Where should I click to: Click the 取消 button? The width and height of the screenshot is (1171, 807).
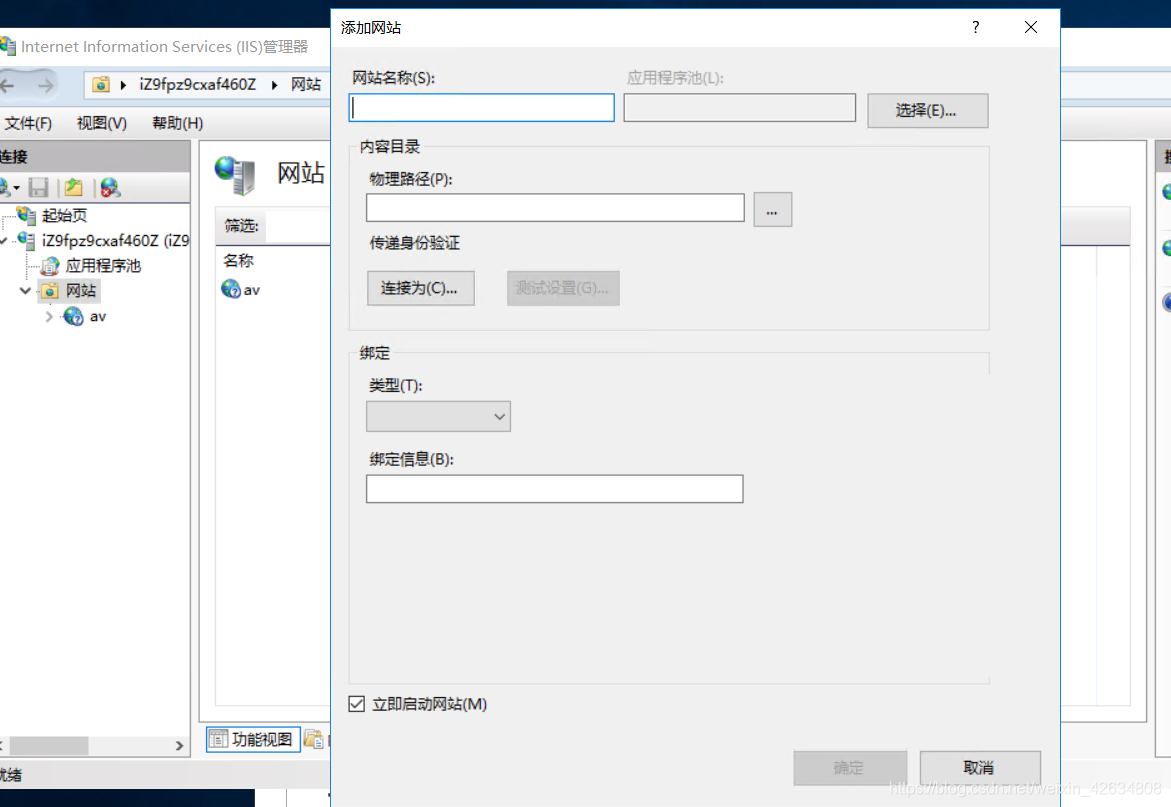pyautogui.click(x=980, y=767)
